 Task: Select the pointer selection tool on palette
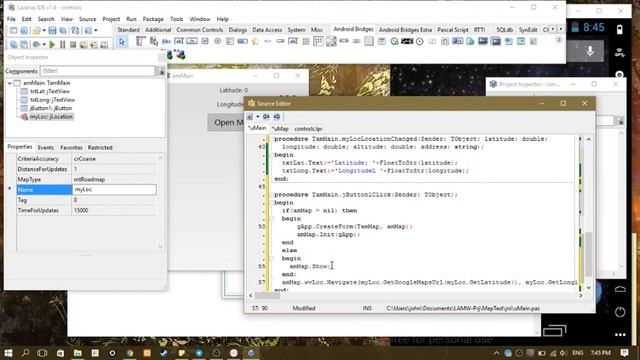coord(122,42)
